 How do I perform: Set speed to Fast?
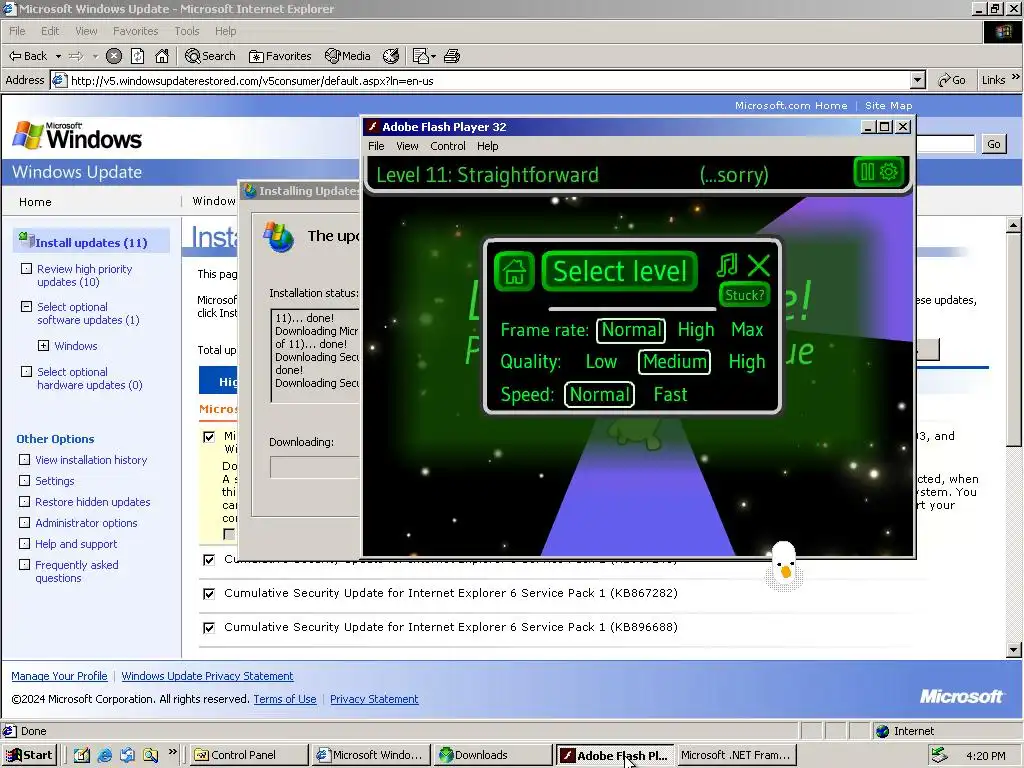coord(670,394)
